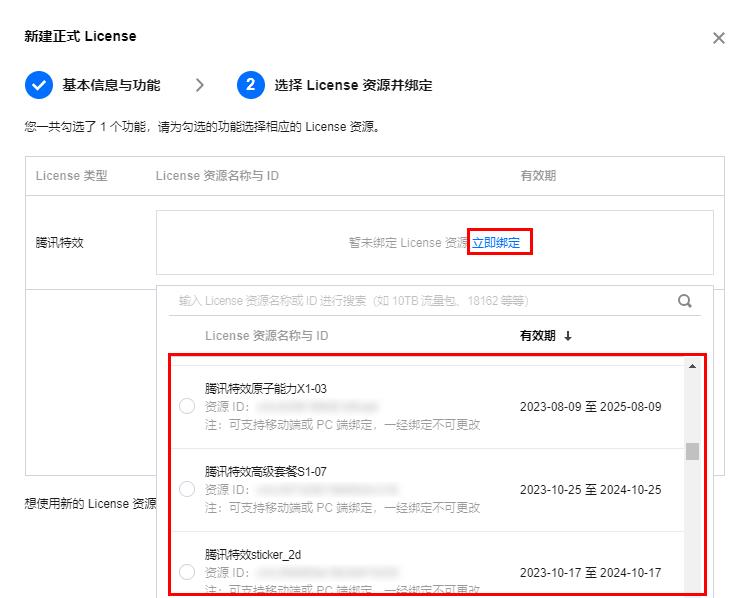The image size is (750, 598).
Task: Click date 2023-10-17 至 2024-10-17
Action: (591, 572)
